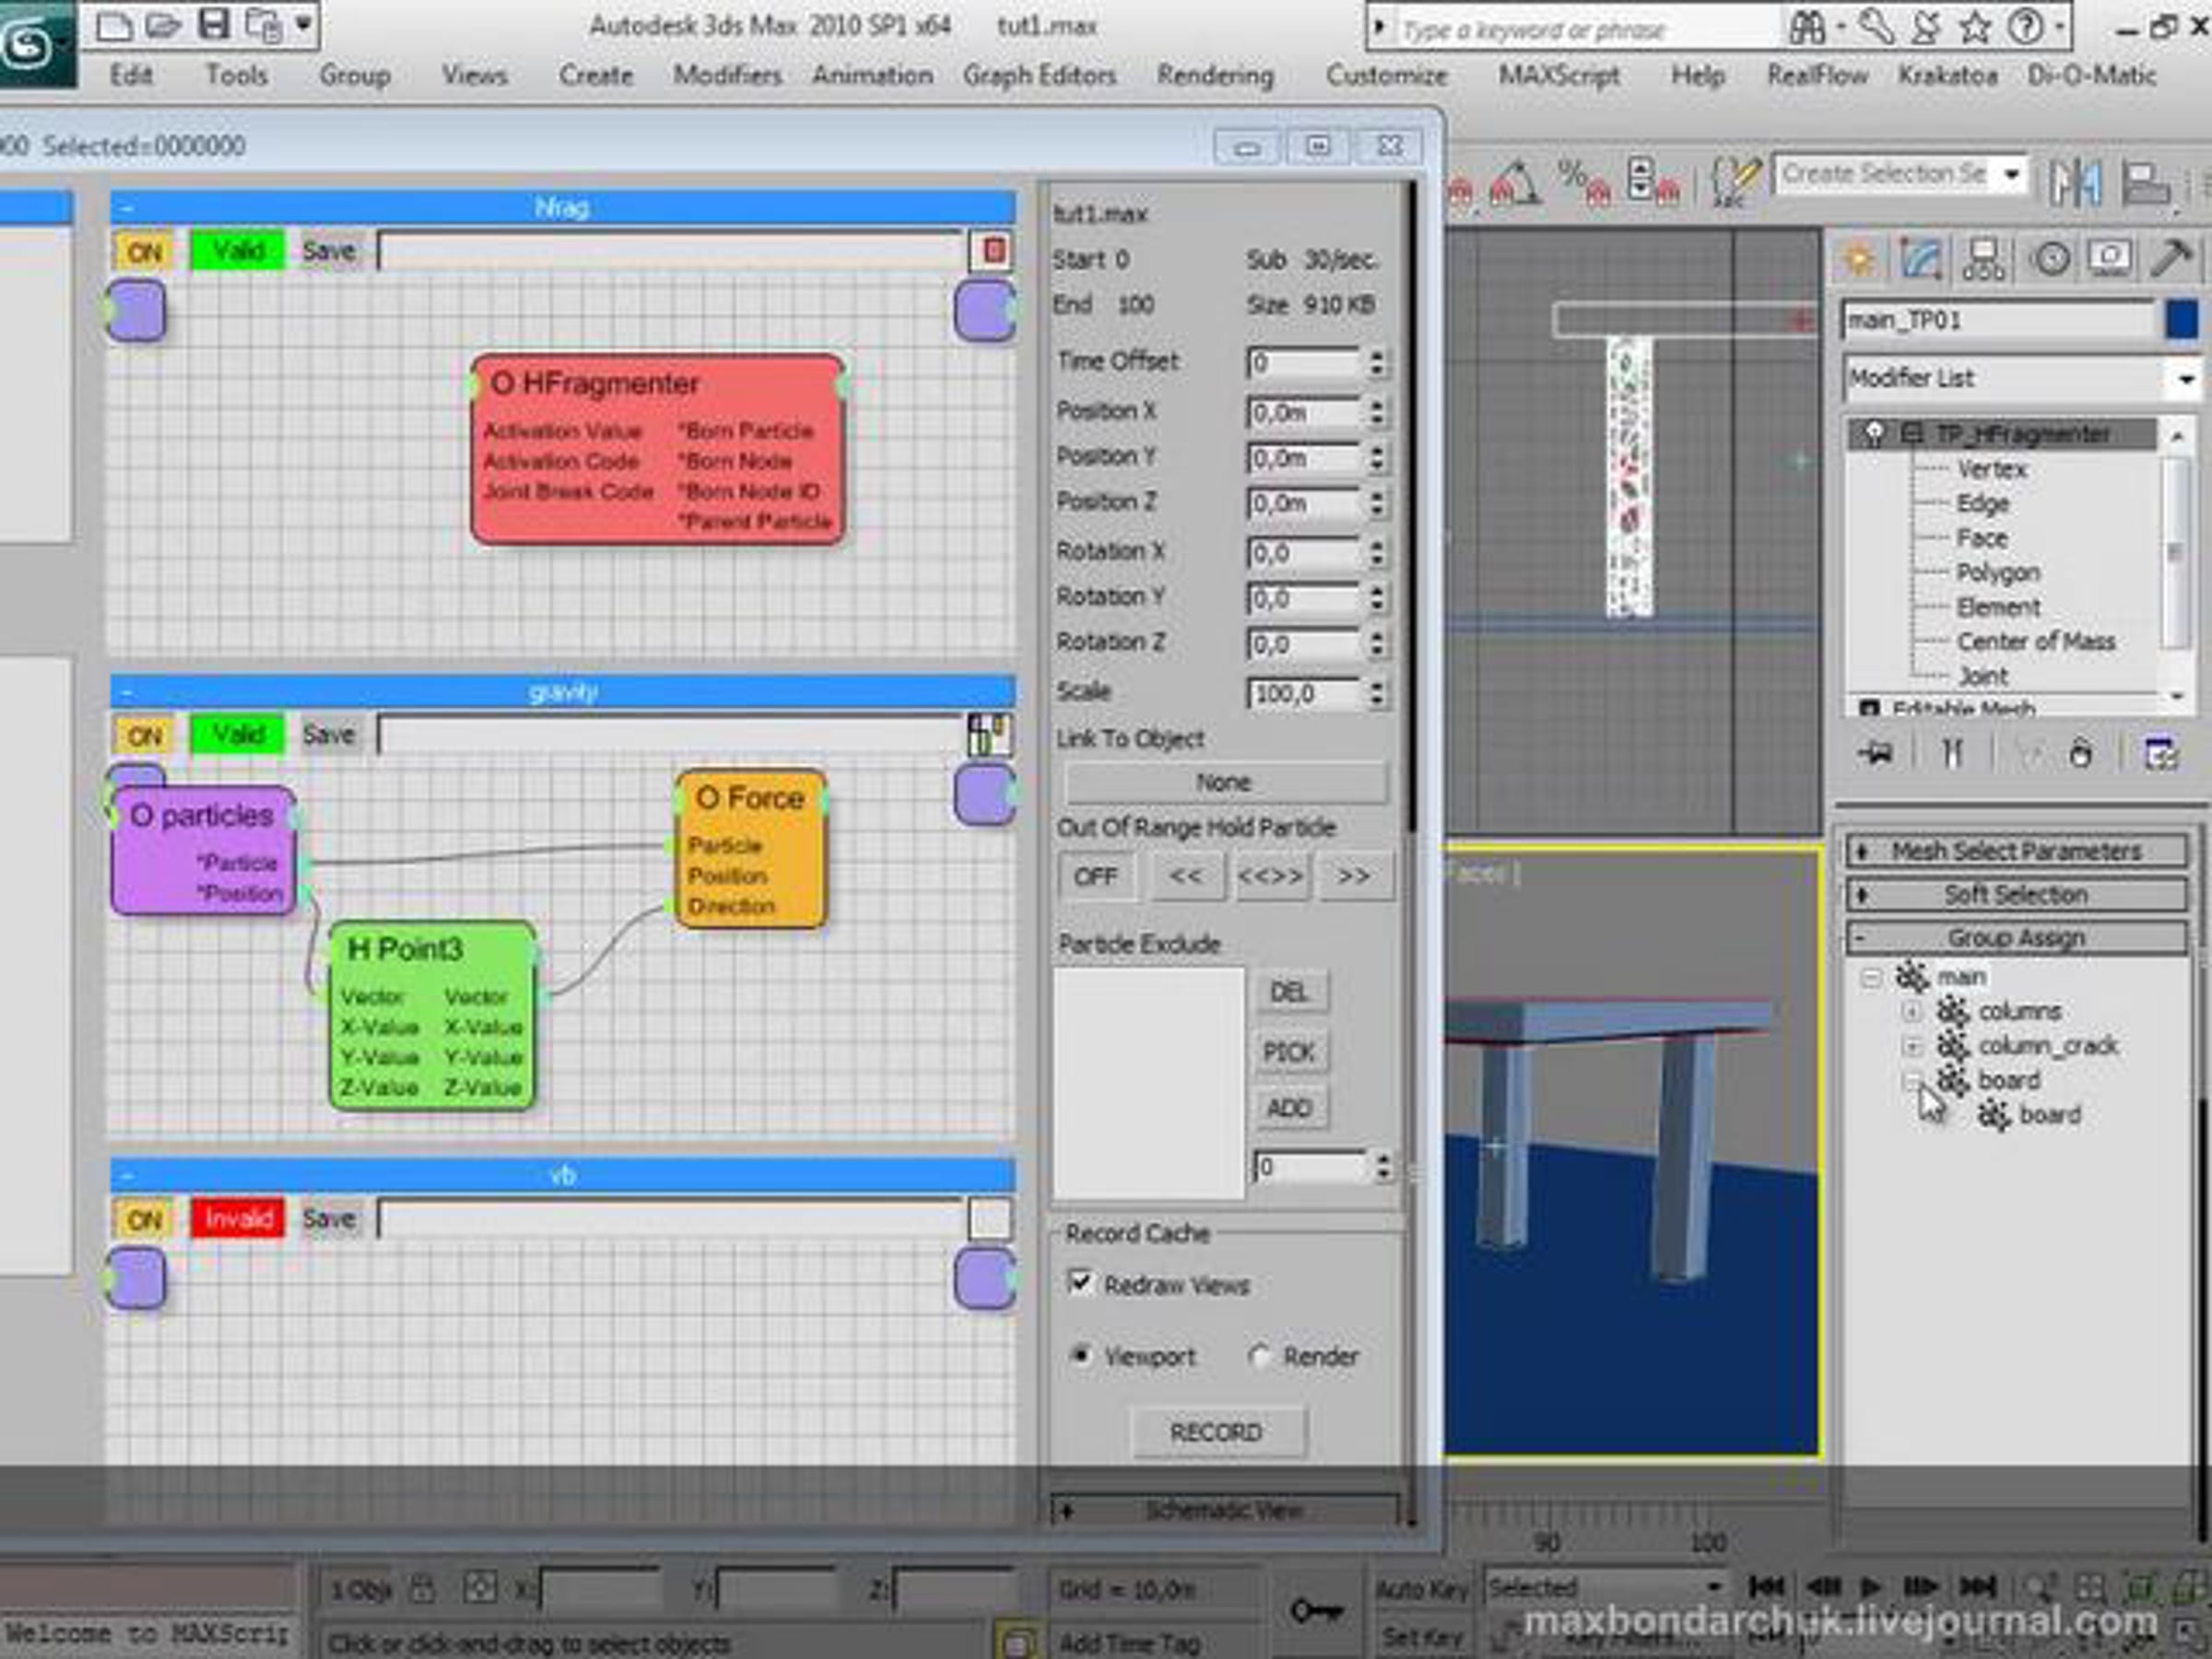
Task: Open the Favorites star icon
Action: point(1975,28)
